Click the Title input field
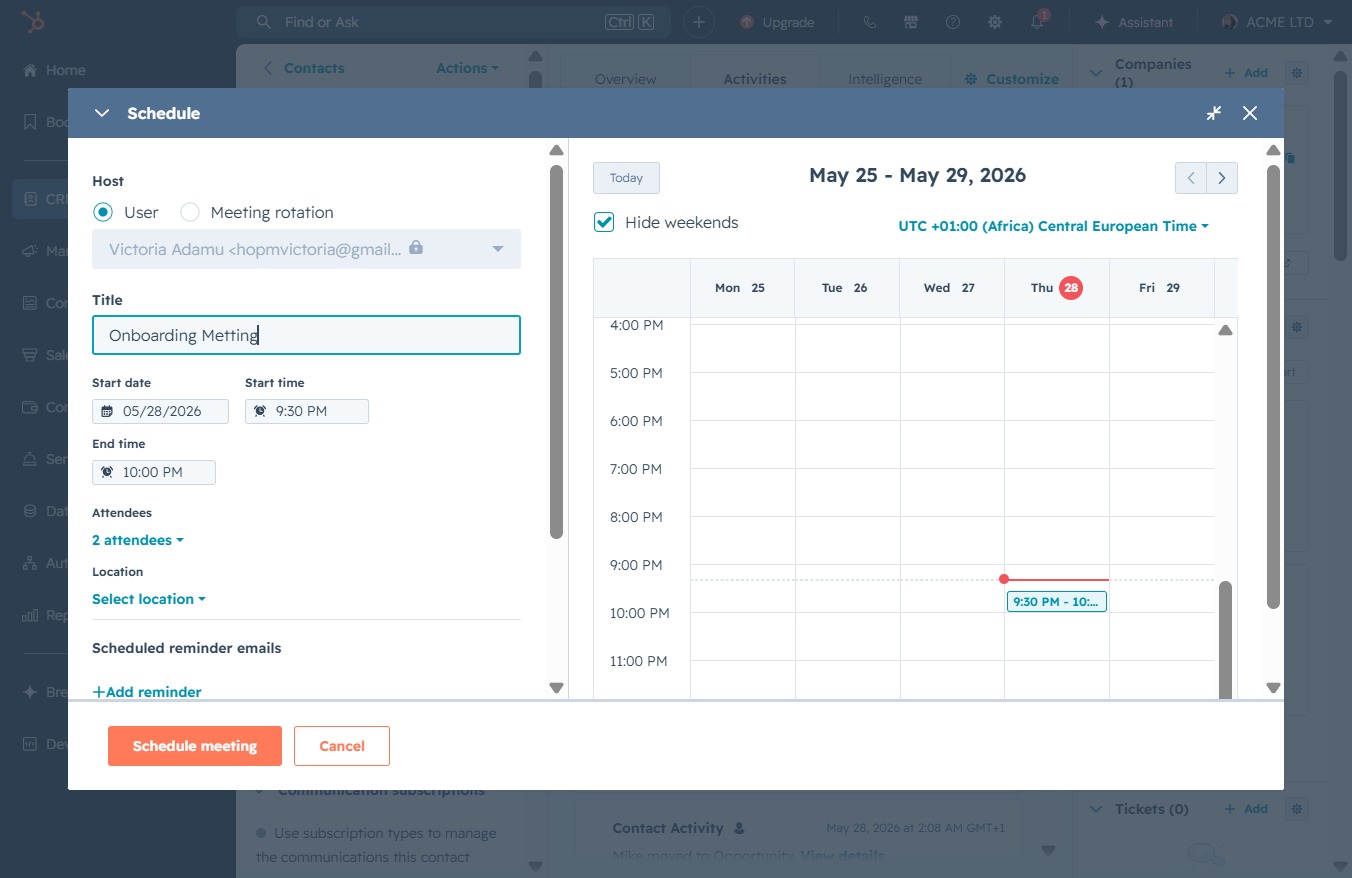The width and height of the screenshot is (1352, 878). point(306,335)
